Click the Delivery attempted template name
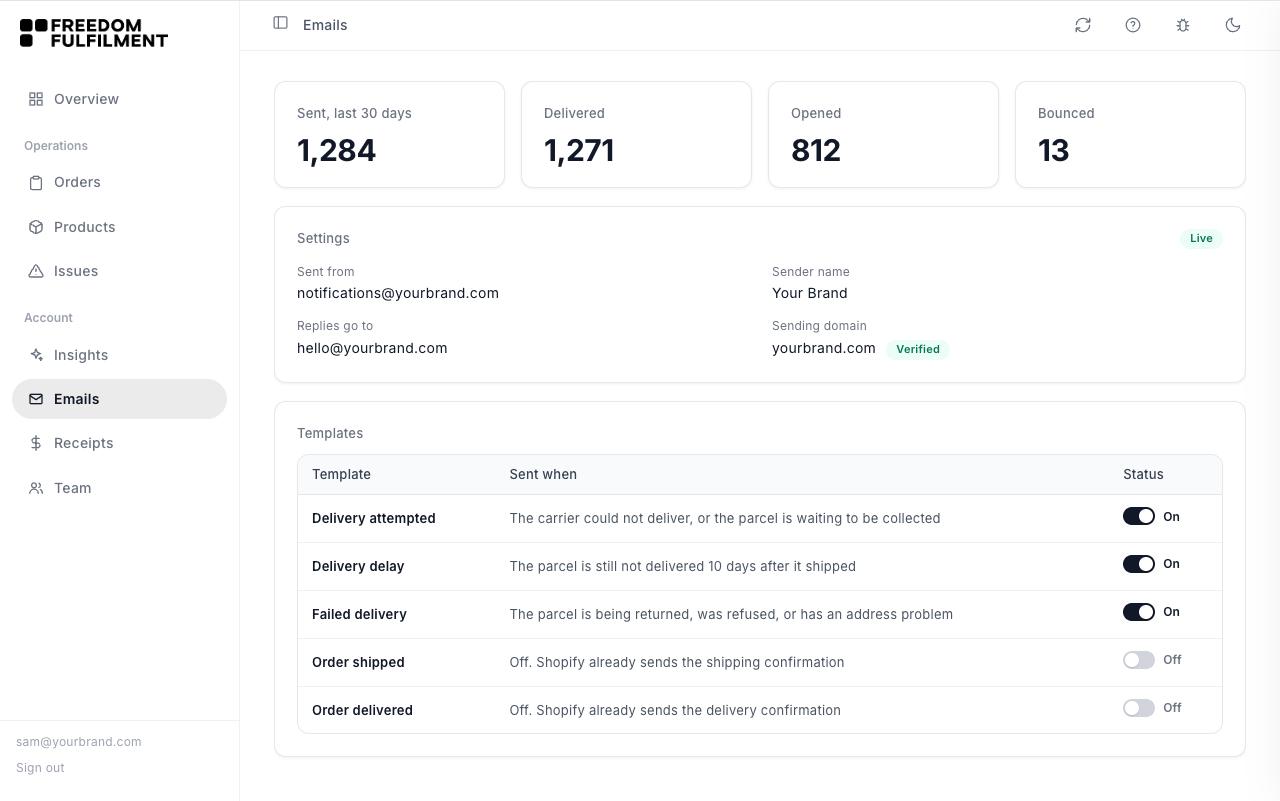 coord(374,518)
